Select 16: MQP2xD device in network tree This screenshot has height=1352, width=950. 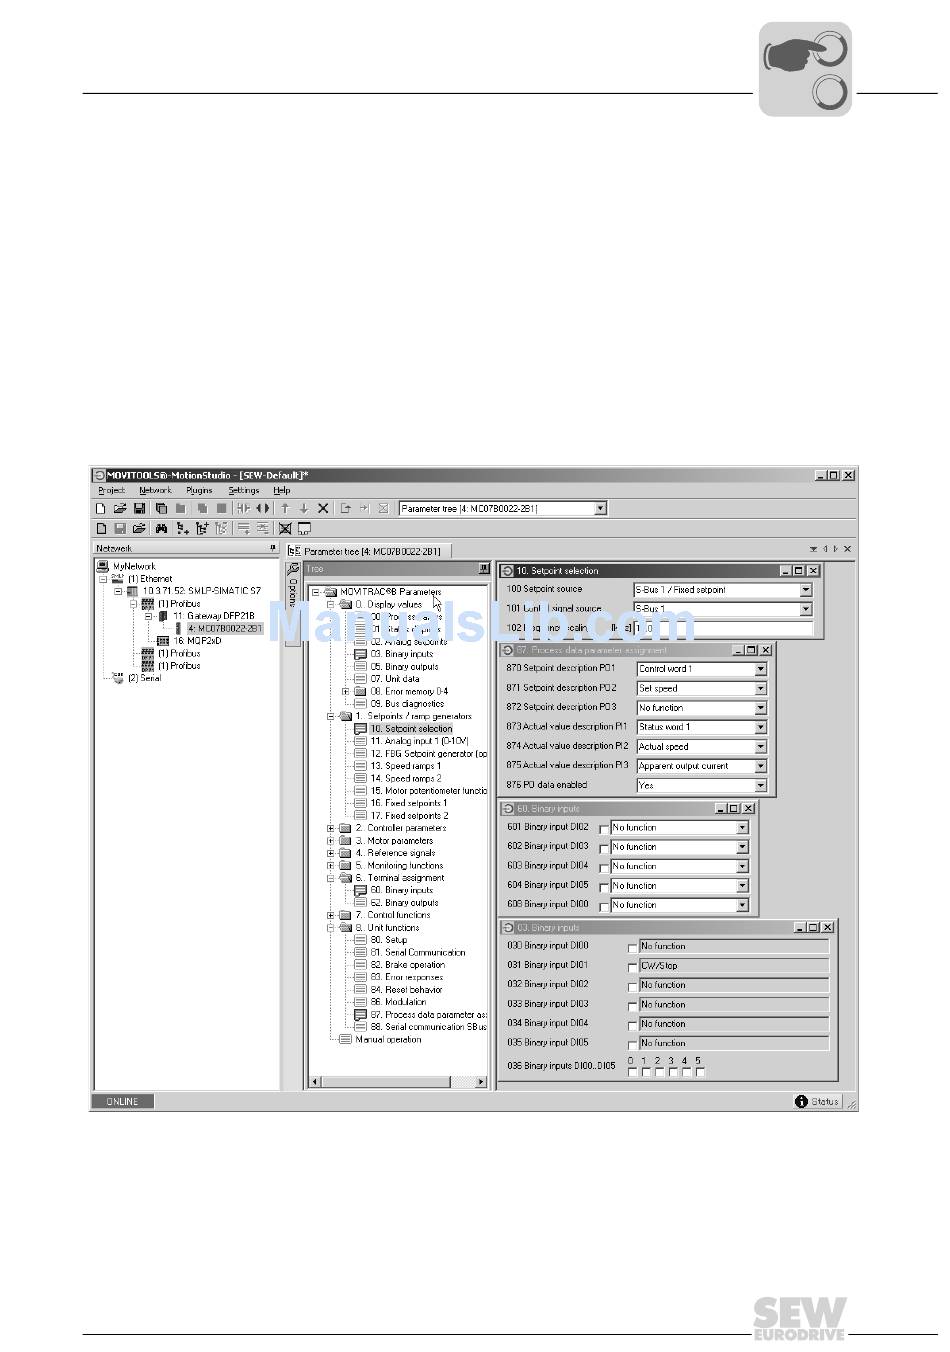(x=196, y=641)
